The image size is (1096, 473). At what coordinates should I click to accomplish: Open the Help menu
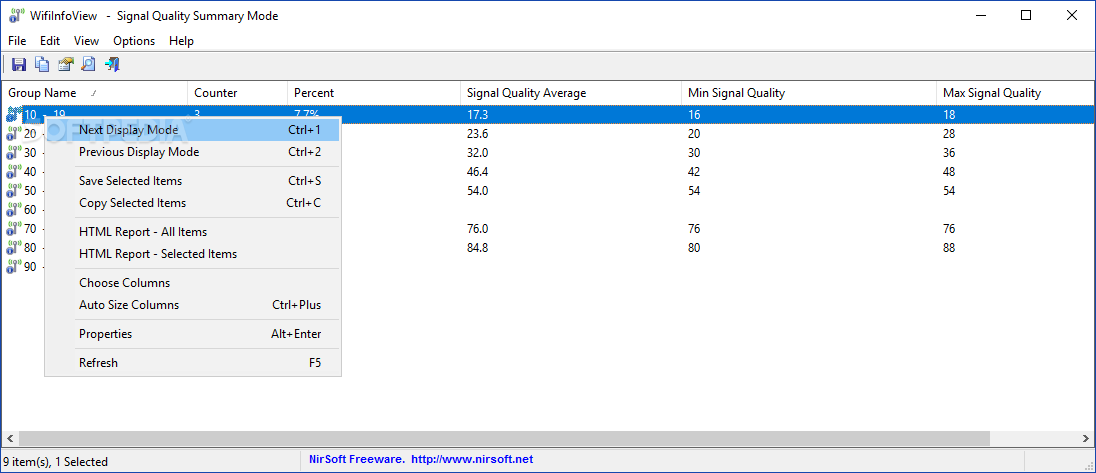click(x=181, y=41)
